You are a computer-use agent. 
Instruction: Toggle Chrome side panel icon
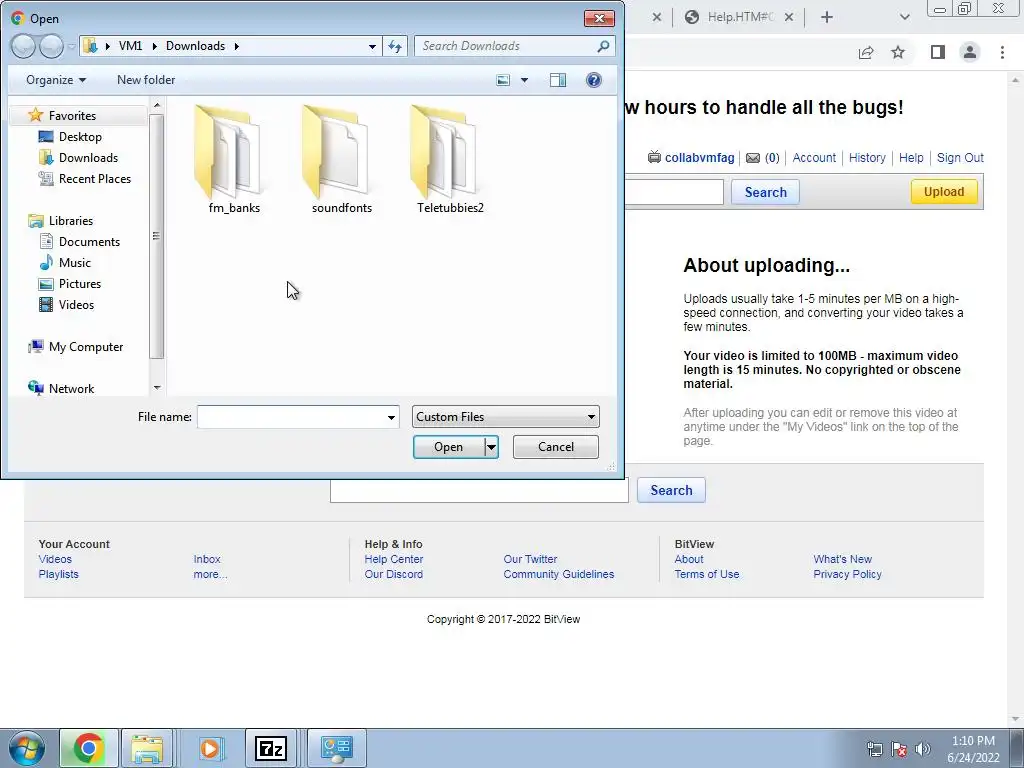click(938, 52)
